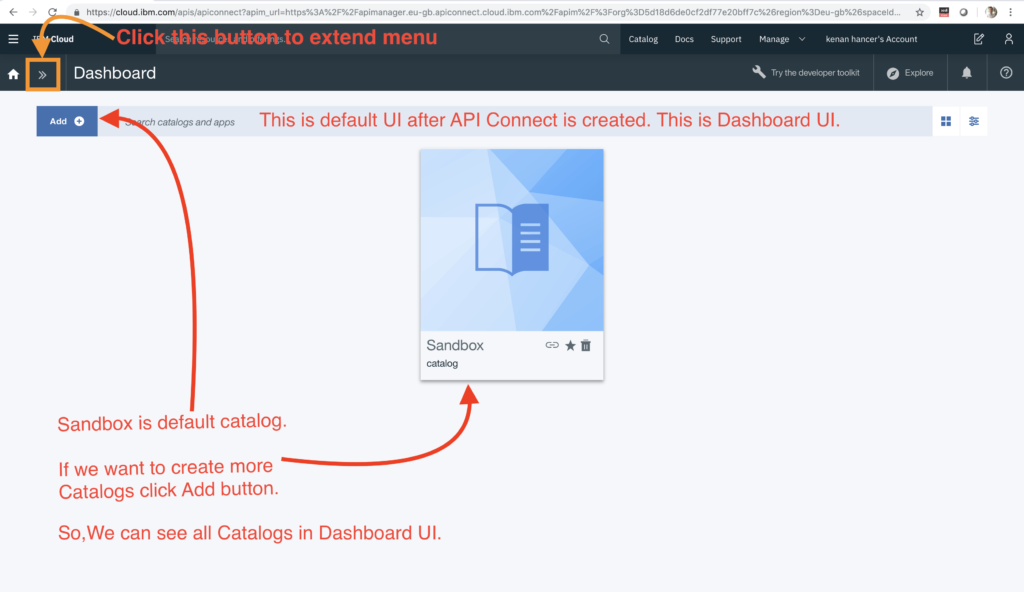
Task: Click the site lock icon in address bar
Action: pos(76,12)
